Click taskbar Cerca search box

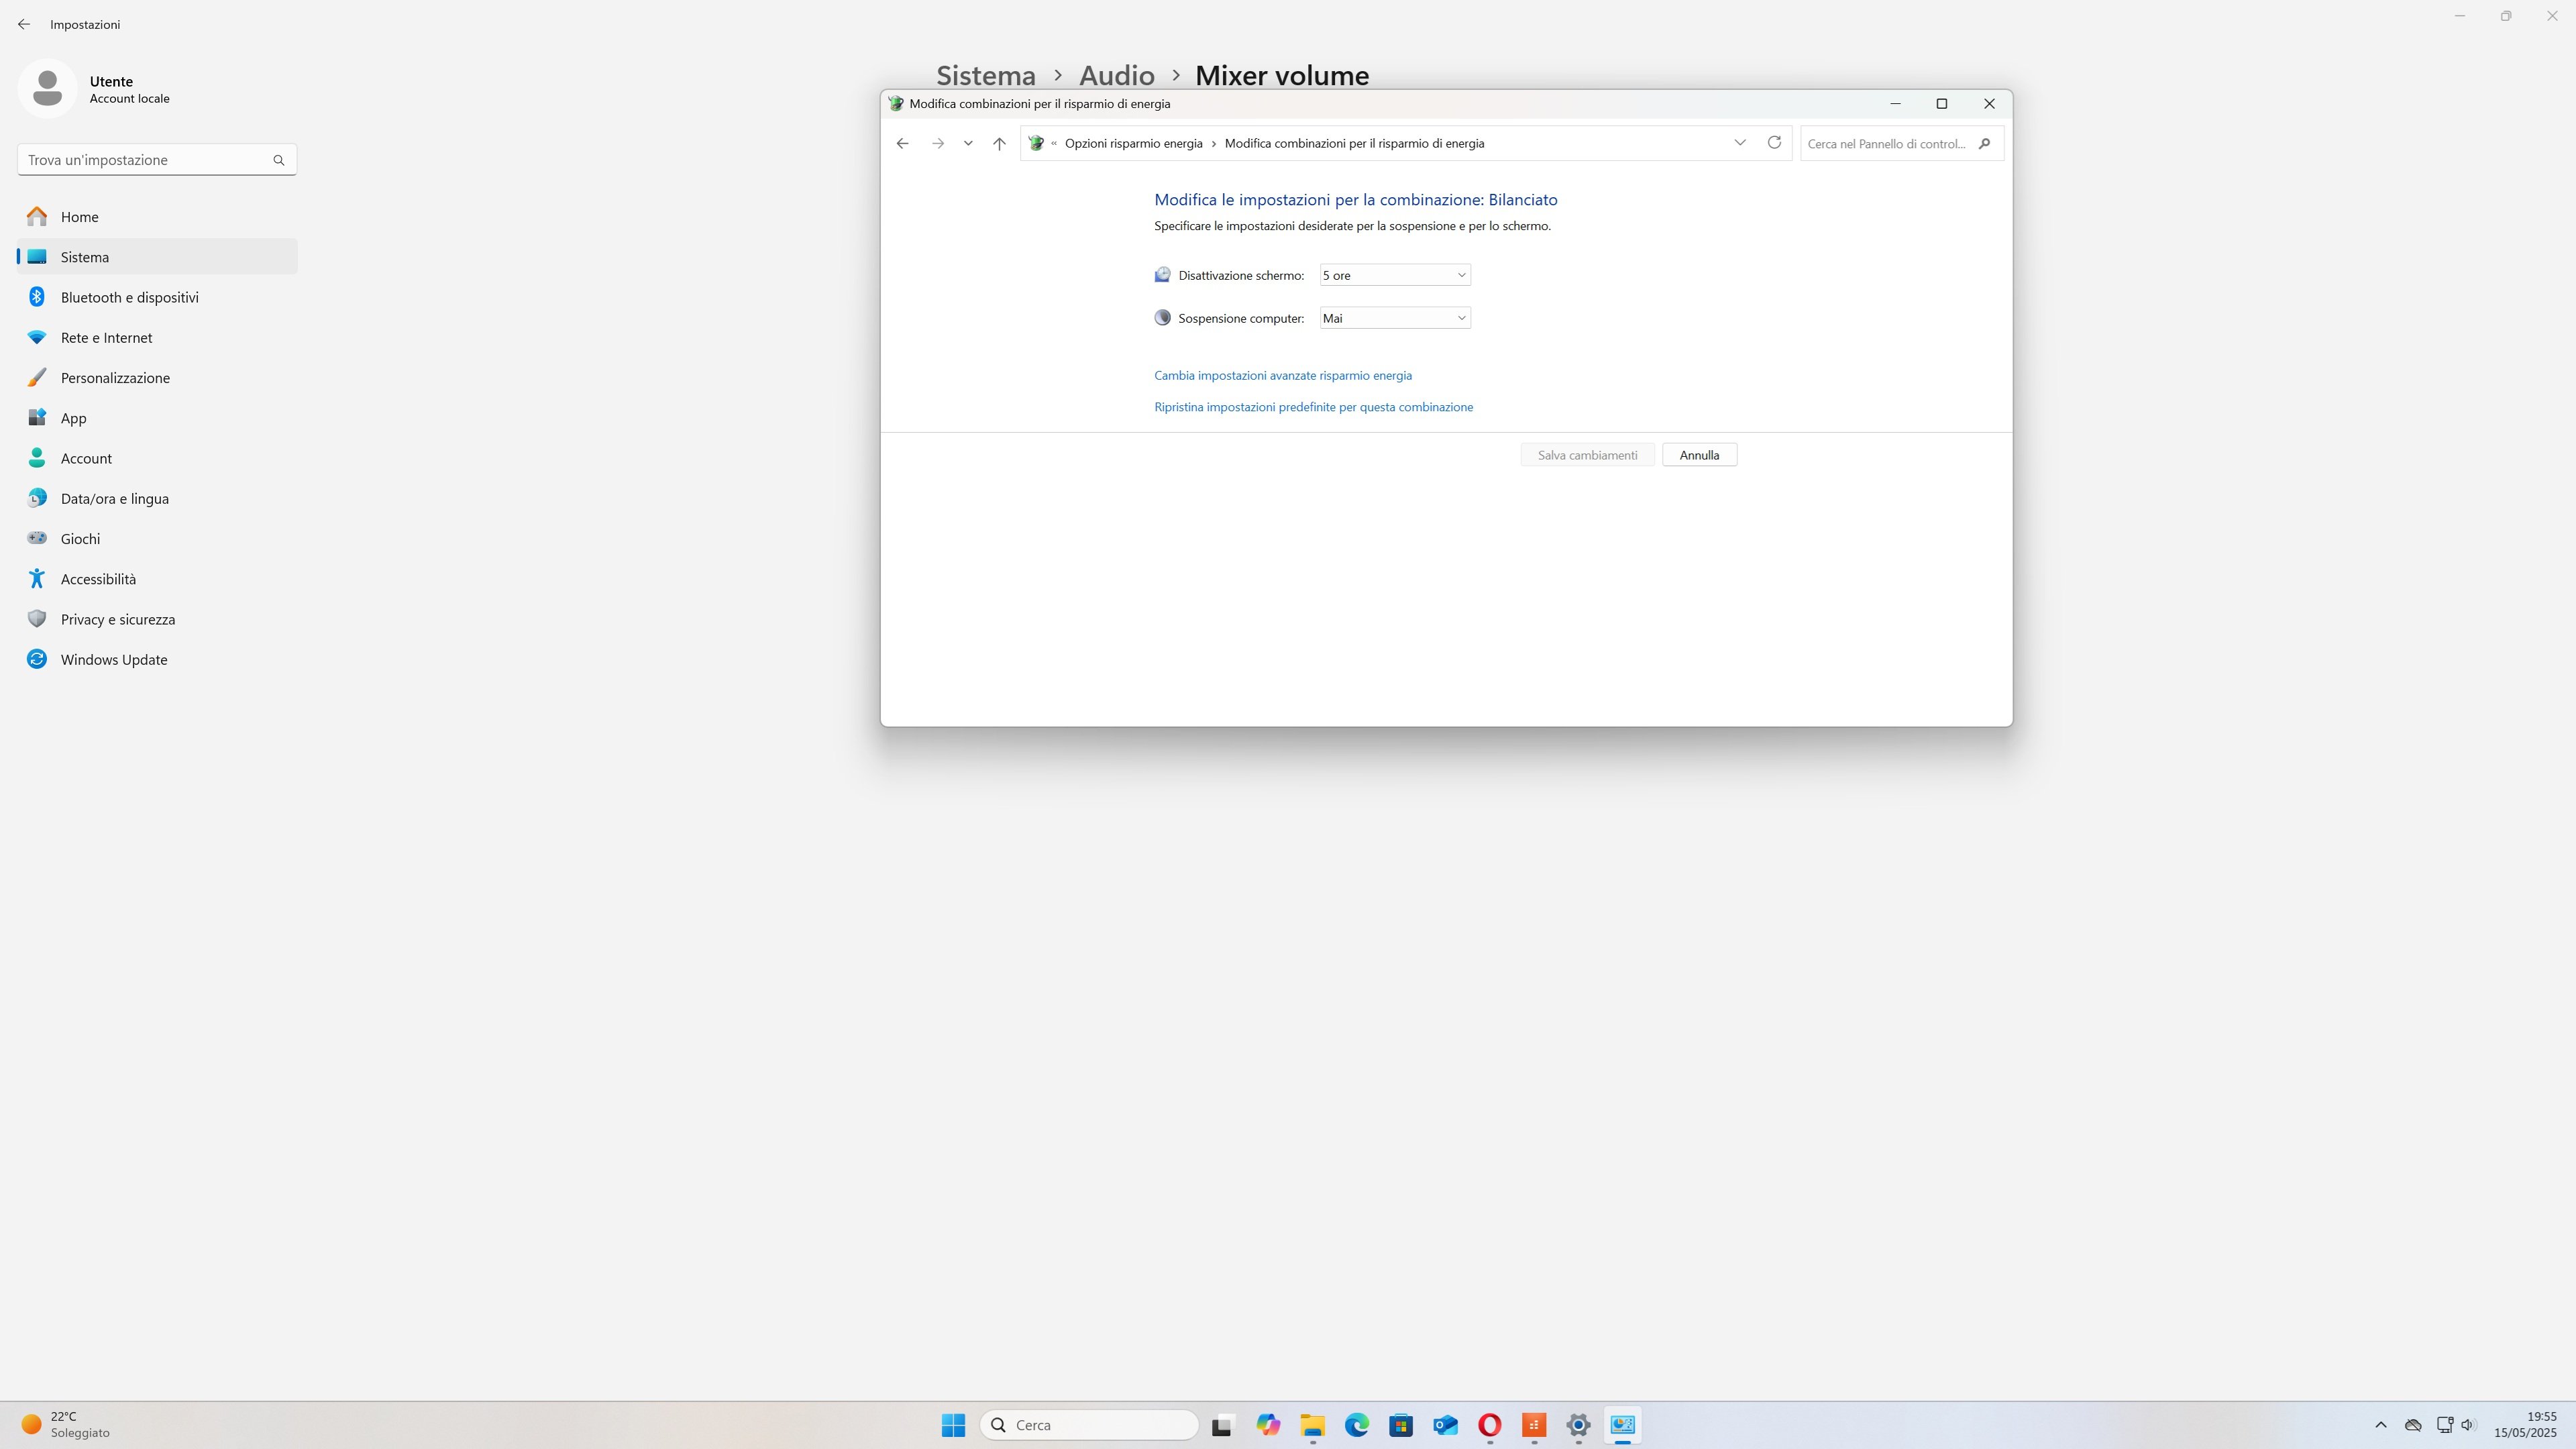click(1089, 1425)
